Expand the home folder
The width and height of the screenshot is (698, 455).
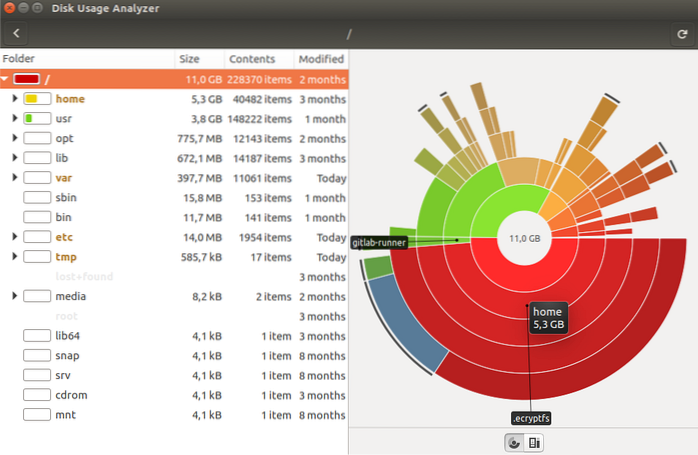tap(14, 99)
